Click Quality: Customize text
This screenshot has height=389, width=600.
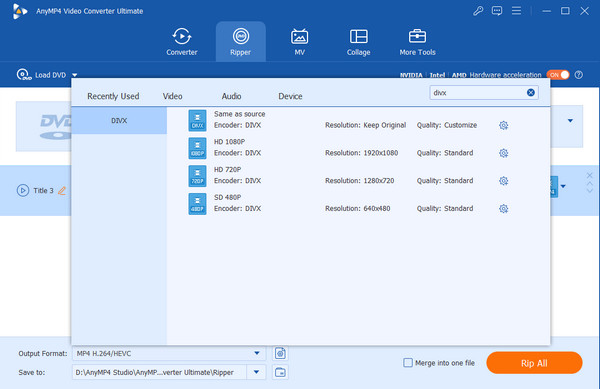pos(447,125)
